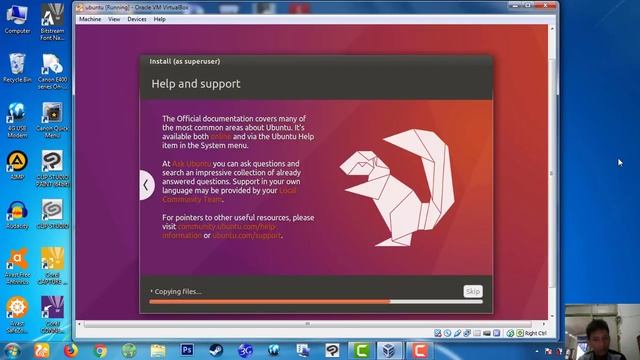This screenshot has height=360, width=640.
Task: Open the Ask Ubuntu link
Action: click(x=191, y=164)
